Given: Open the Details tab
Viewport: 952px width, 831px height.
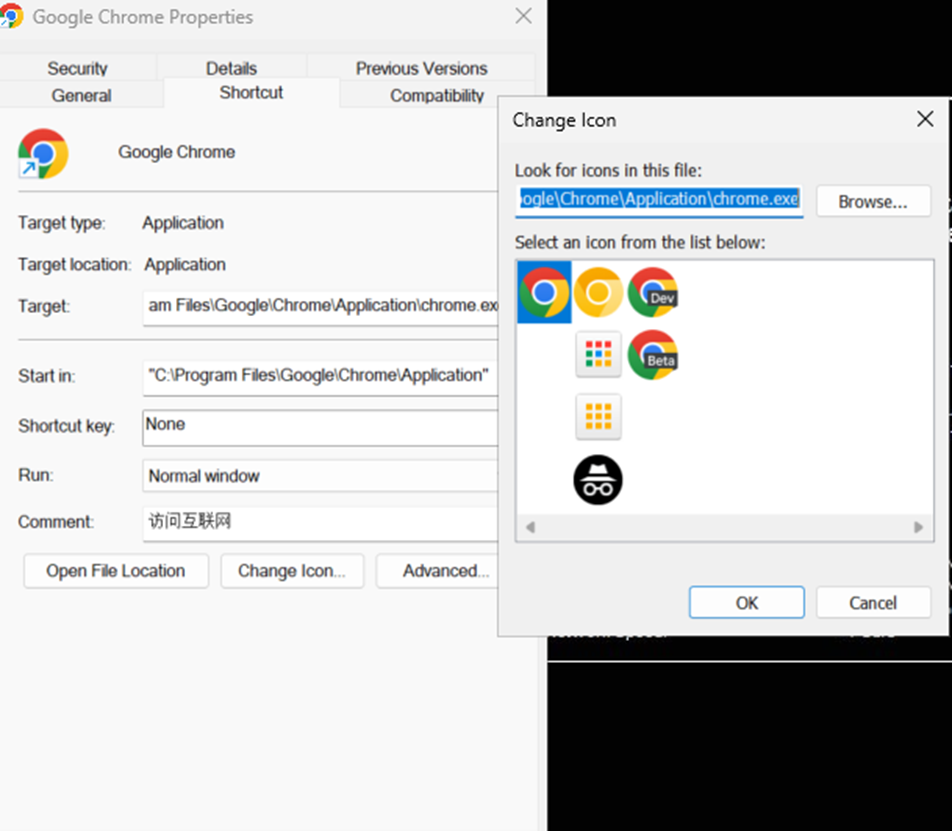Looking at the screenshot, I should (x=231, y=68).
